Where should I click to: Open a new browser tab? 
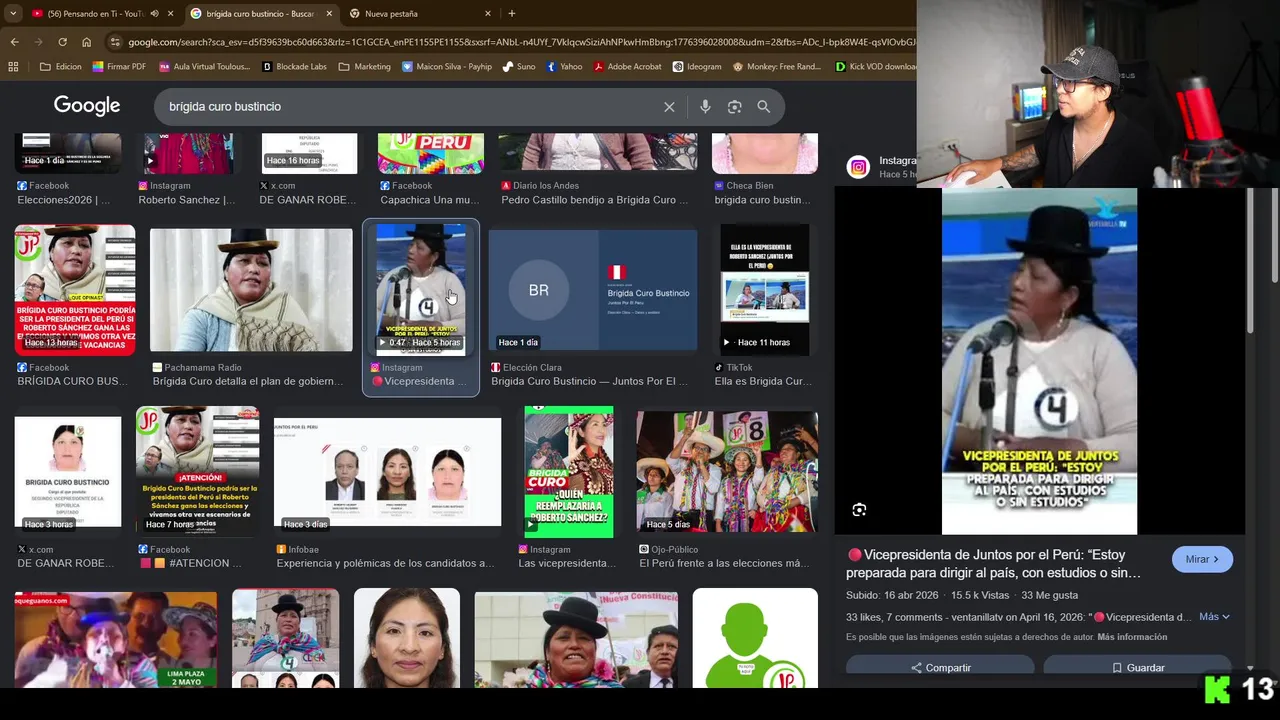[512, 13]
